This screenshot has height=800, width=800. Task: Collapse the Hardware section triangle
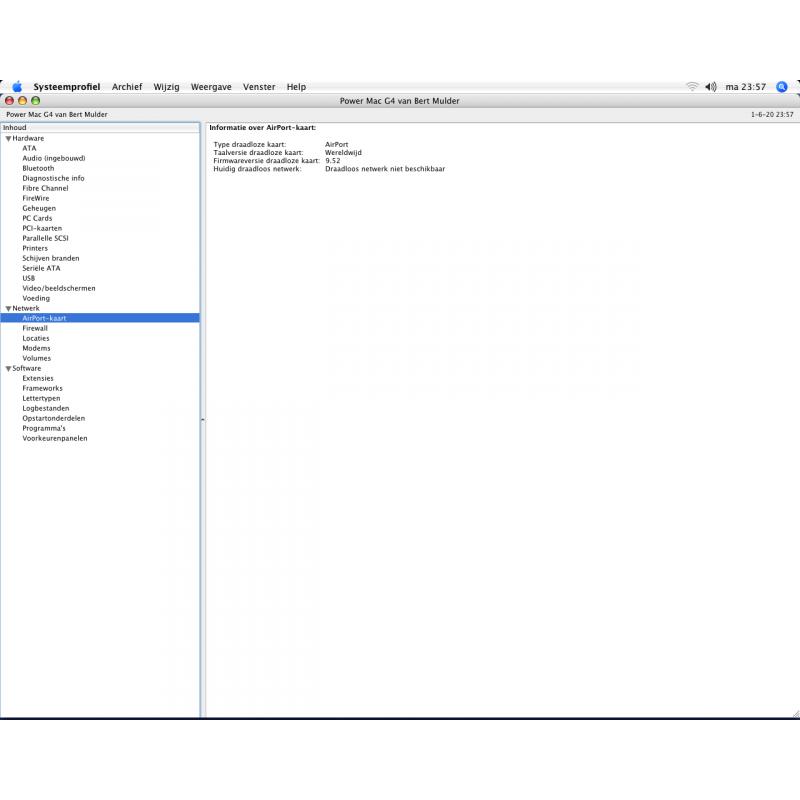(x=8, y=139)
